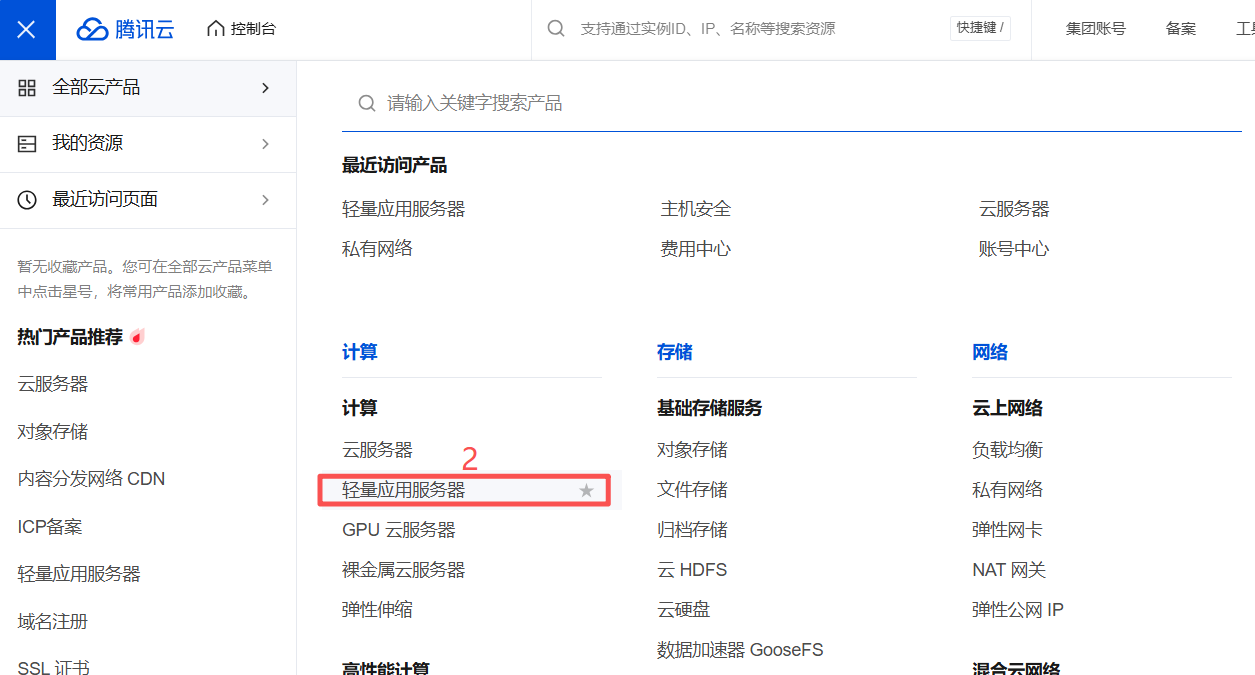This screenshot has width=1255, height=675.
Task: Click the 最近访问页面 clock icon
Action: (27, 200)
